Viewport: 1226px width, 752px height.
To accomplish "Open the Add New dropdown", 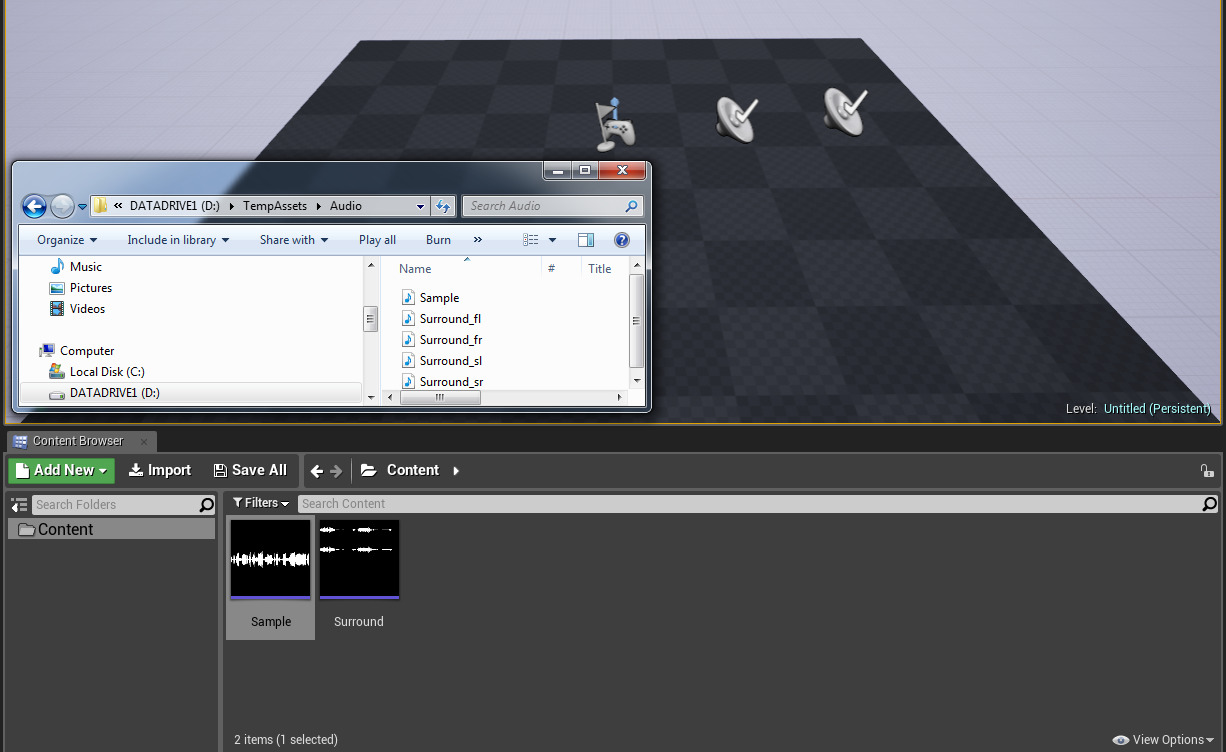I will (x=62, y=470).
